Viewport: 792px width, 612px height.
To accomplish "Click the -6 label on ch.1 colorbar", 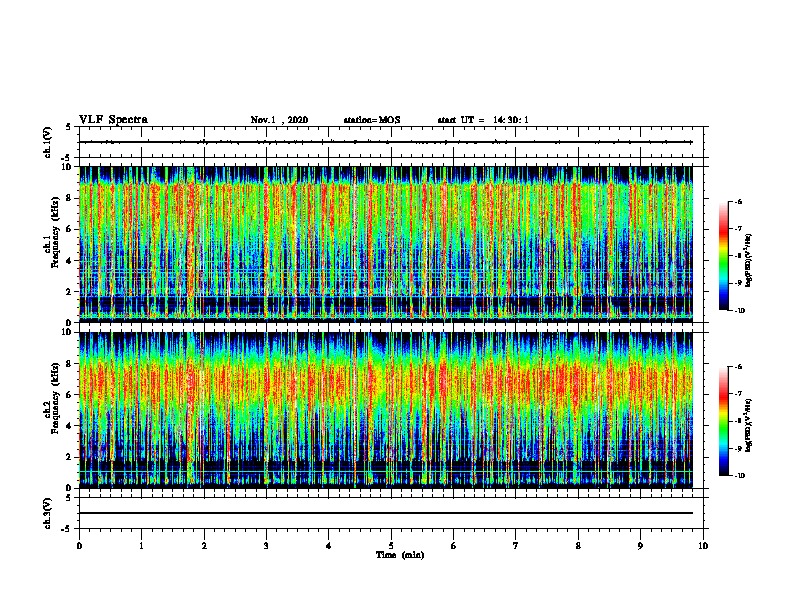I will 738,201.
